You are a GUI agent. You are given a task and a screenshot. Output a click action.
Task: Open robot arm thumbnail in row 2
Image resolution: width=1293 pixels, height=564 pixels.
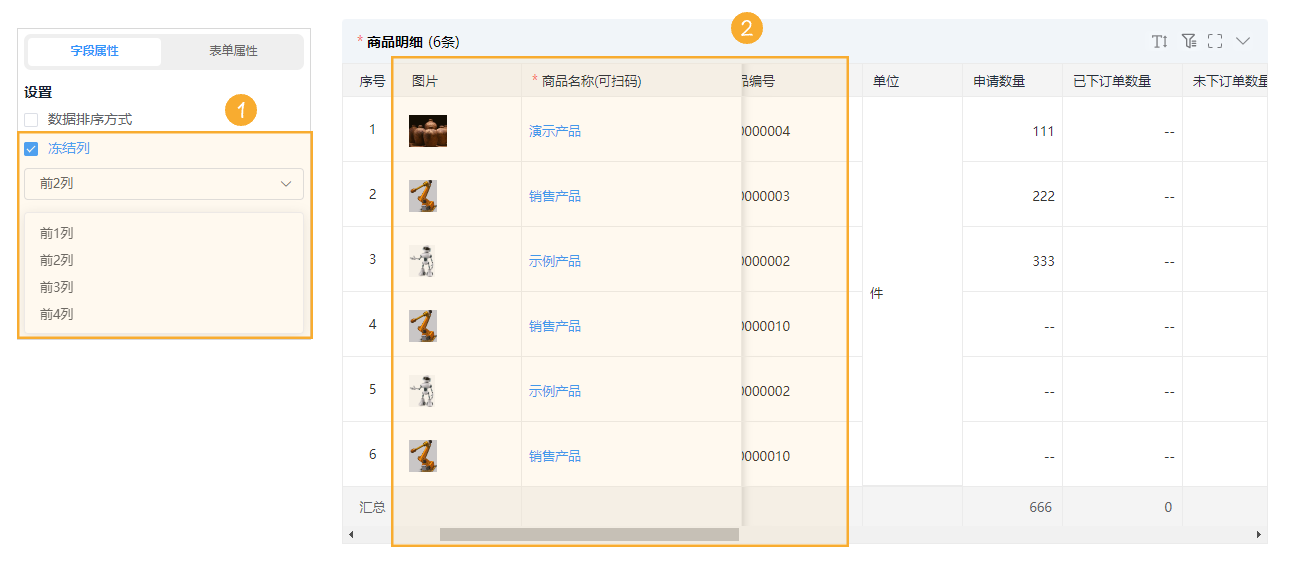tap(423, 196)
